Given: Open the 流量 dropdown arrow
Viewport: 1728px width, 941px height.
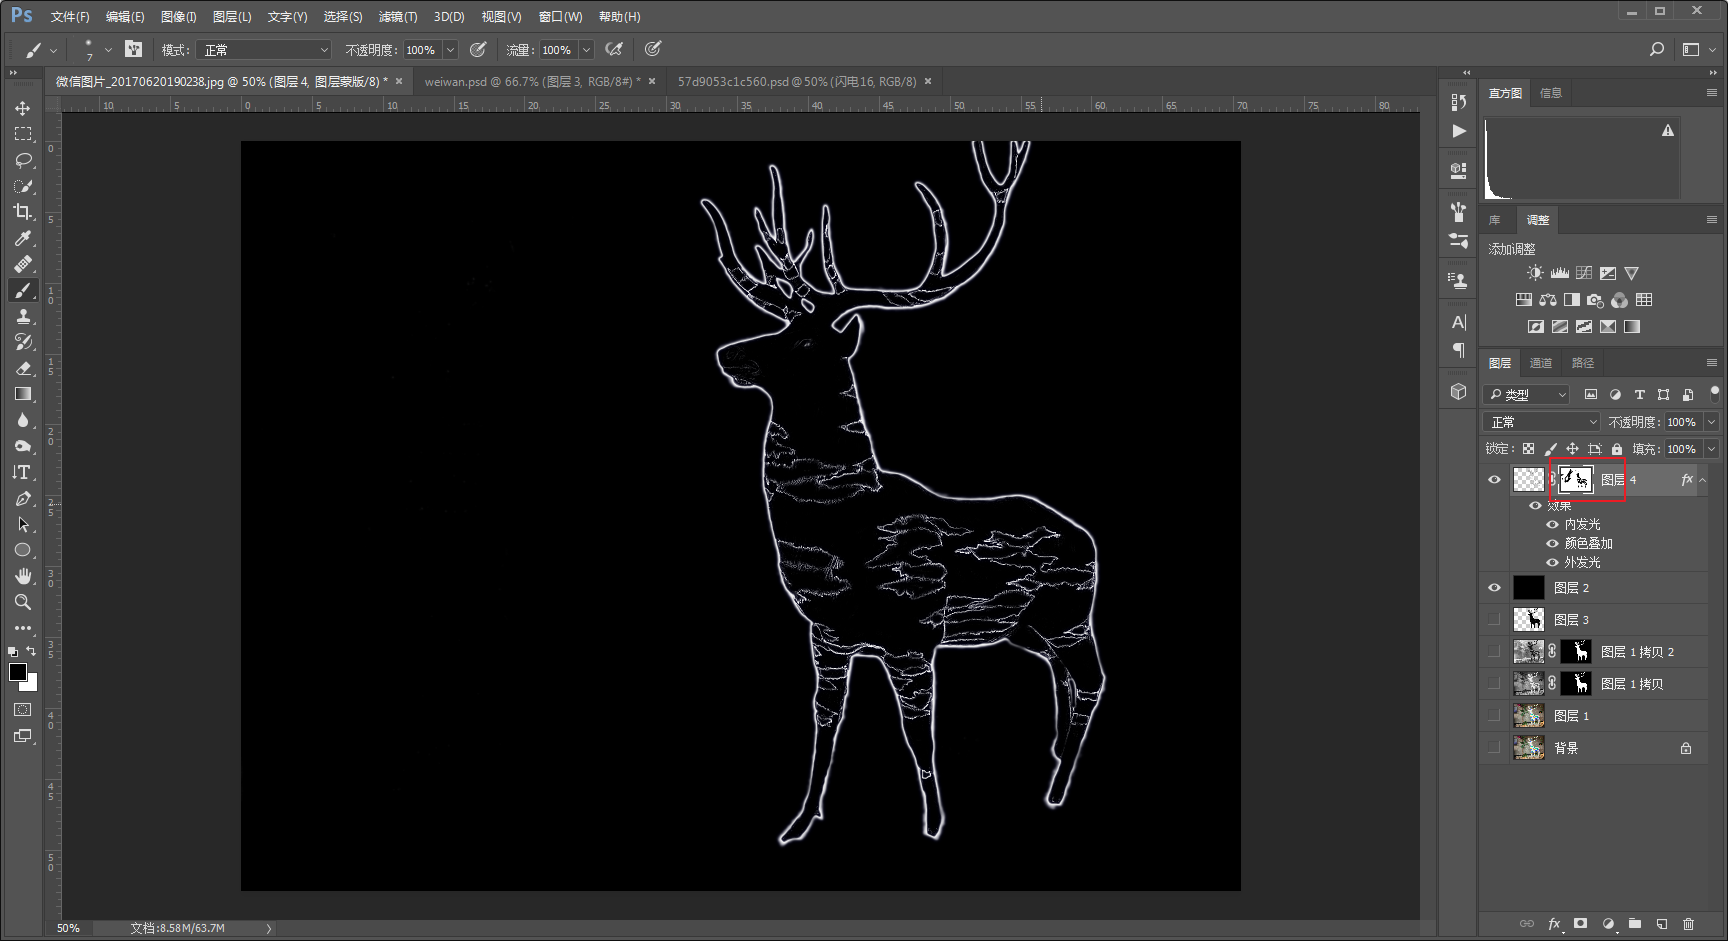Looking at the screenshot, I should coord(587,50).
